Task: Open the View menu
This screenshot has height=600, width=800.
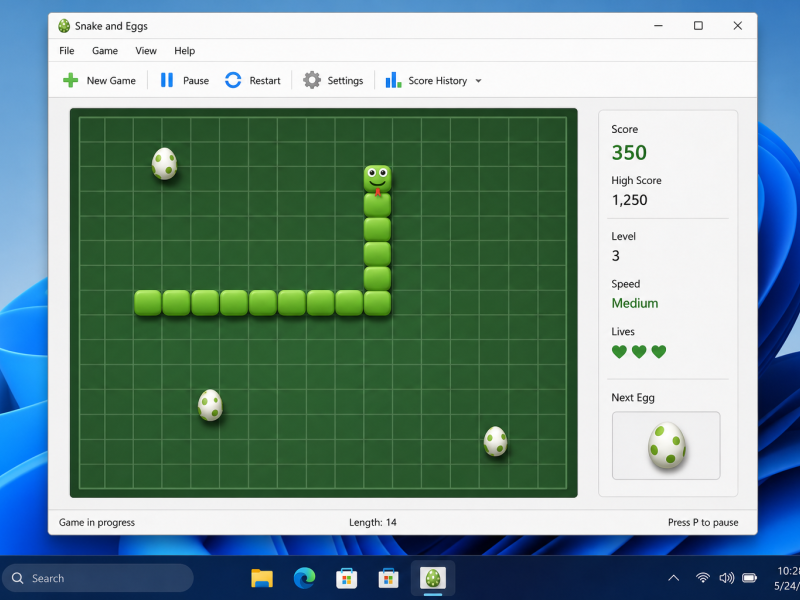Action: click(x=146, y=51)
